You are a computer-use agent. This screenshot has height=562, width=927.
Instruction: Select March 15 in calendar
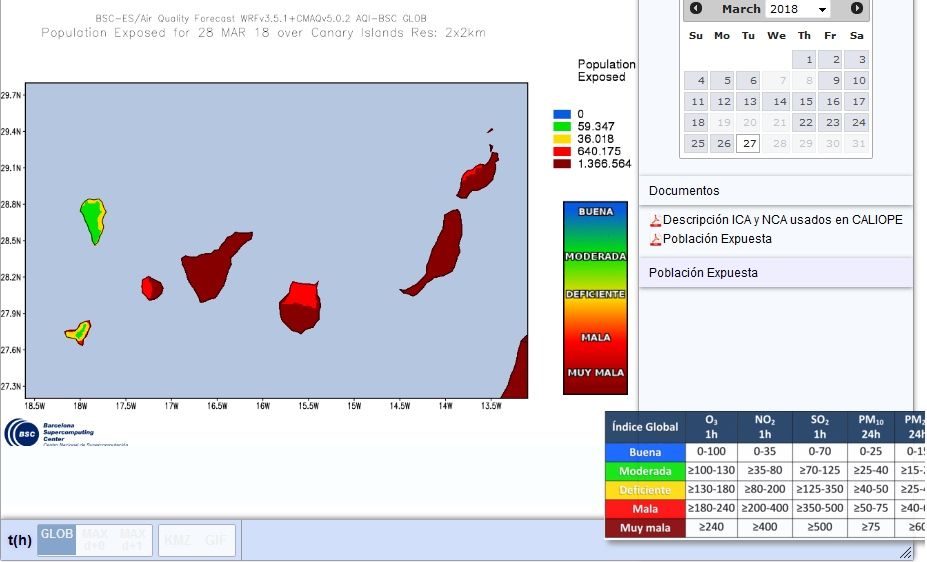pos(804,102)
